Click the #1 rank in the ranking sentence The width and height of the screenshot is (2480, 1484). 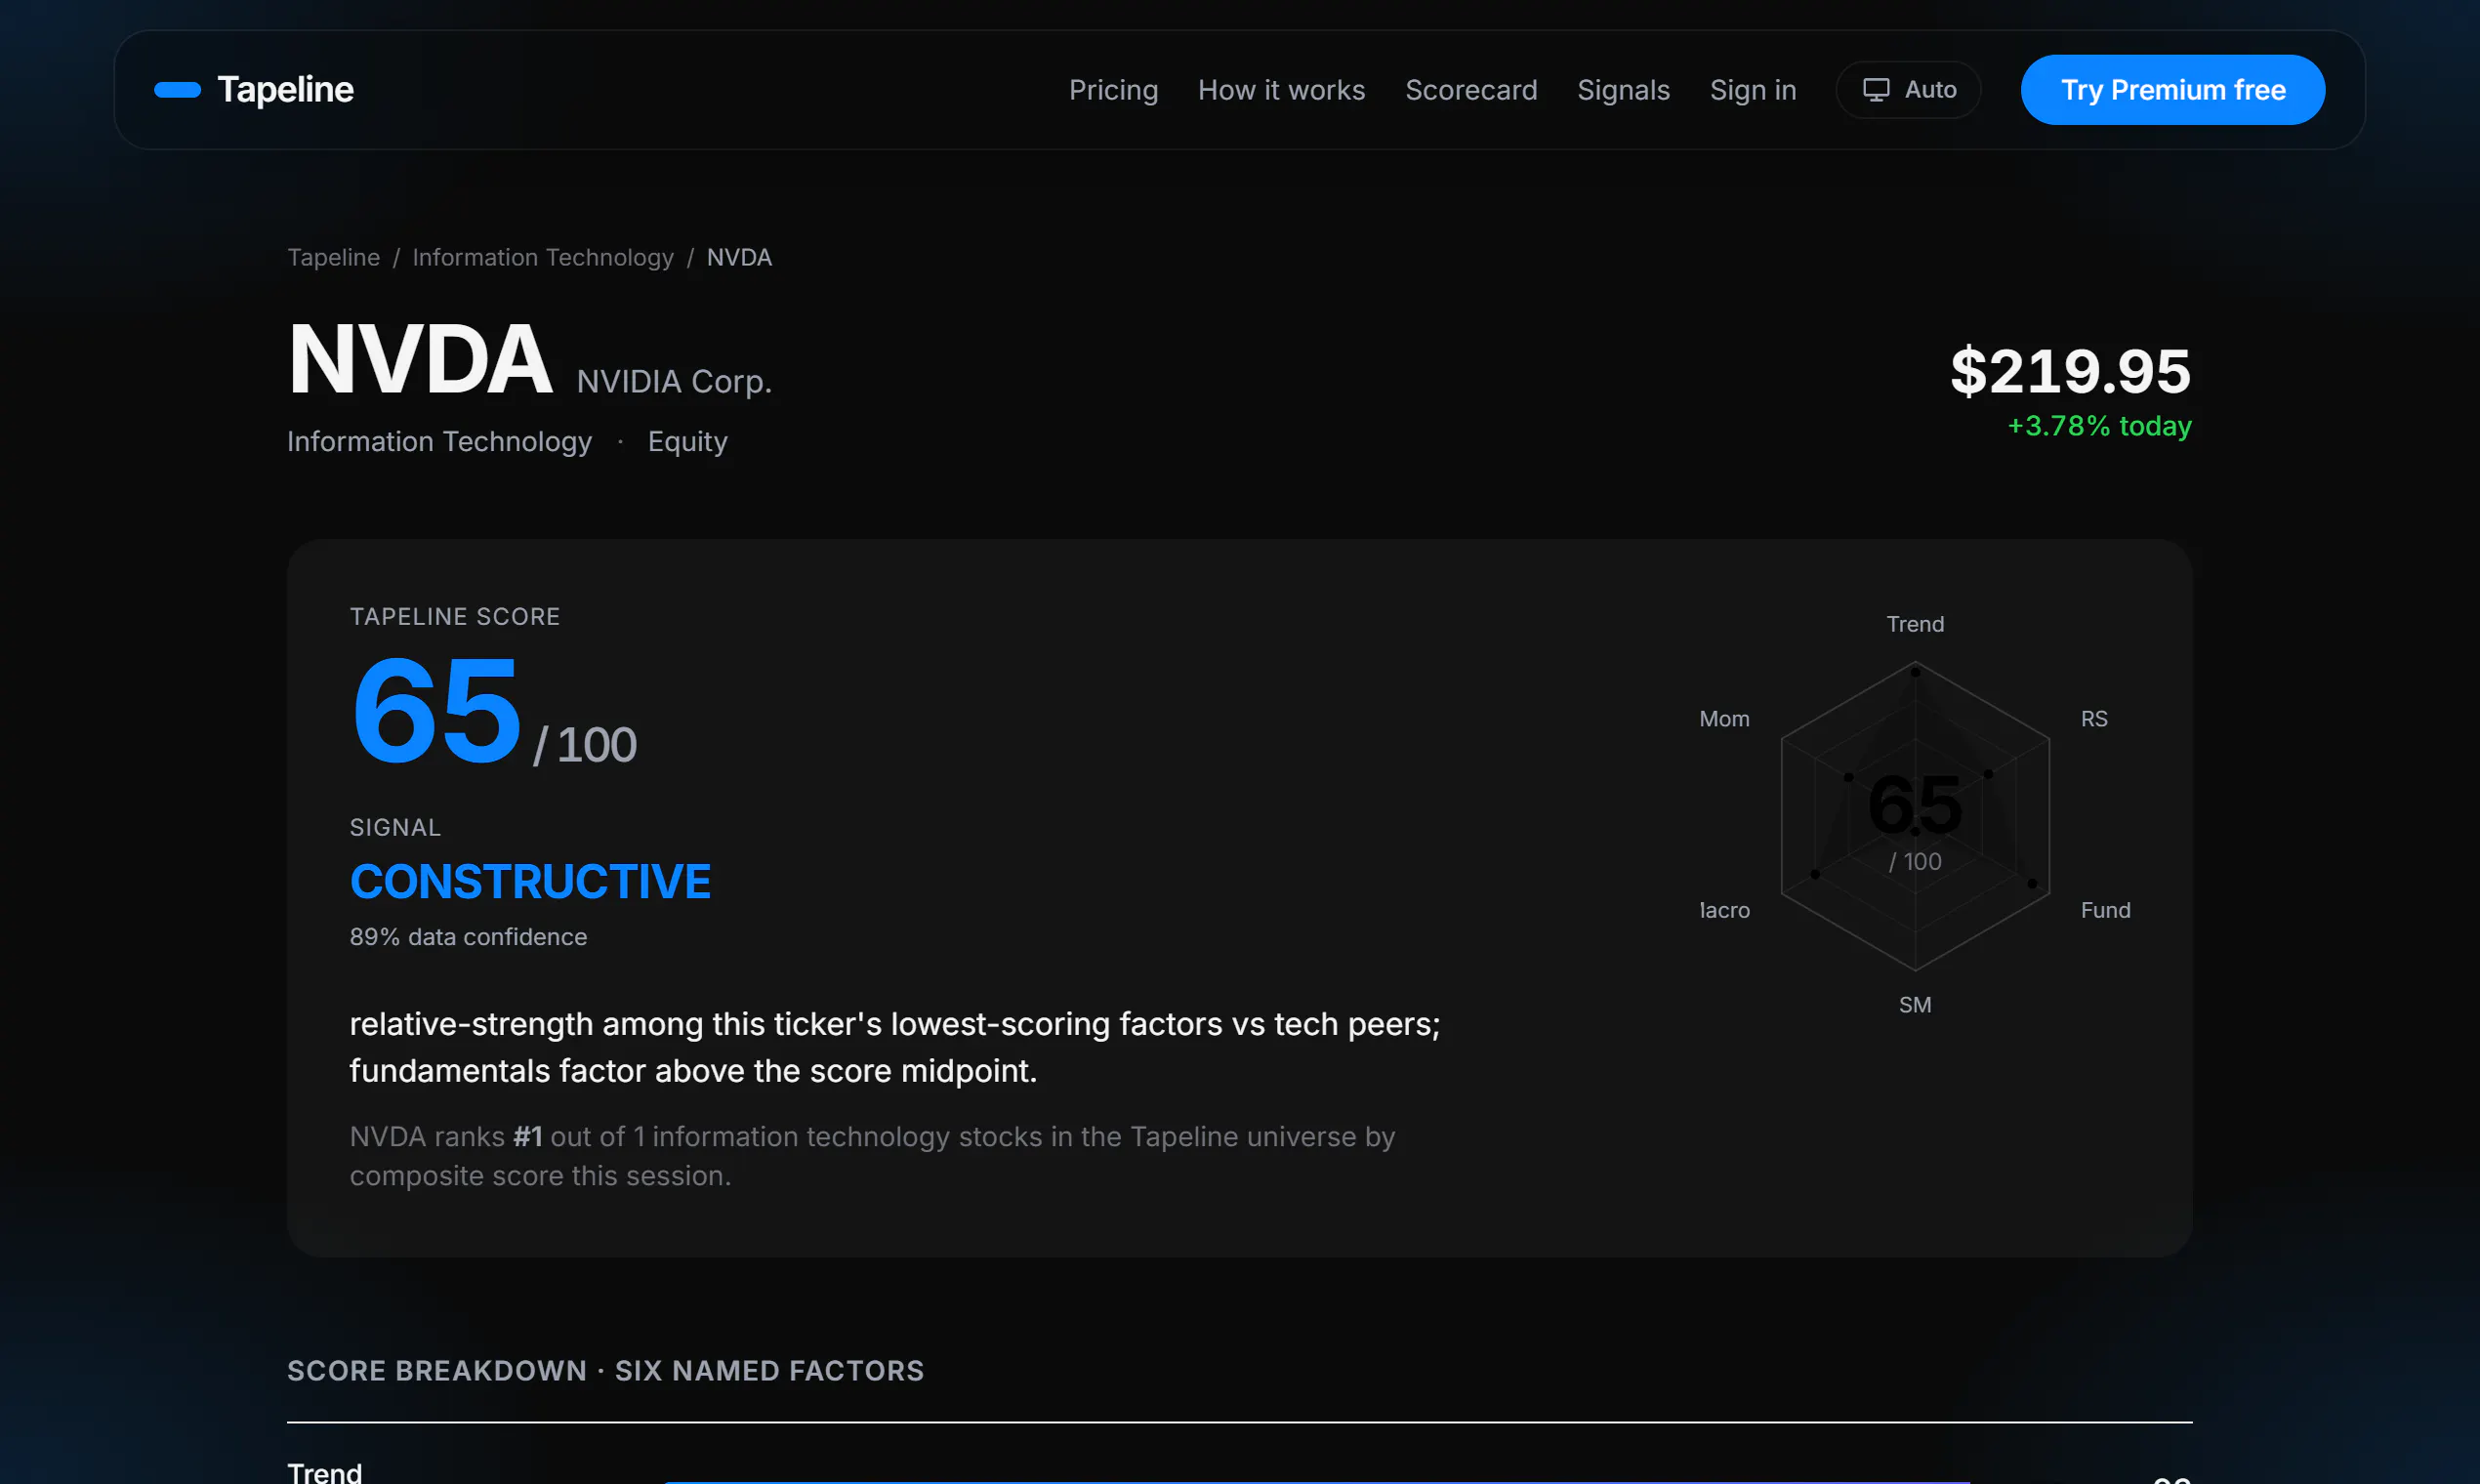coord(528,1137)
